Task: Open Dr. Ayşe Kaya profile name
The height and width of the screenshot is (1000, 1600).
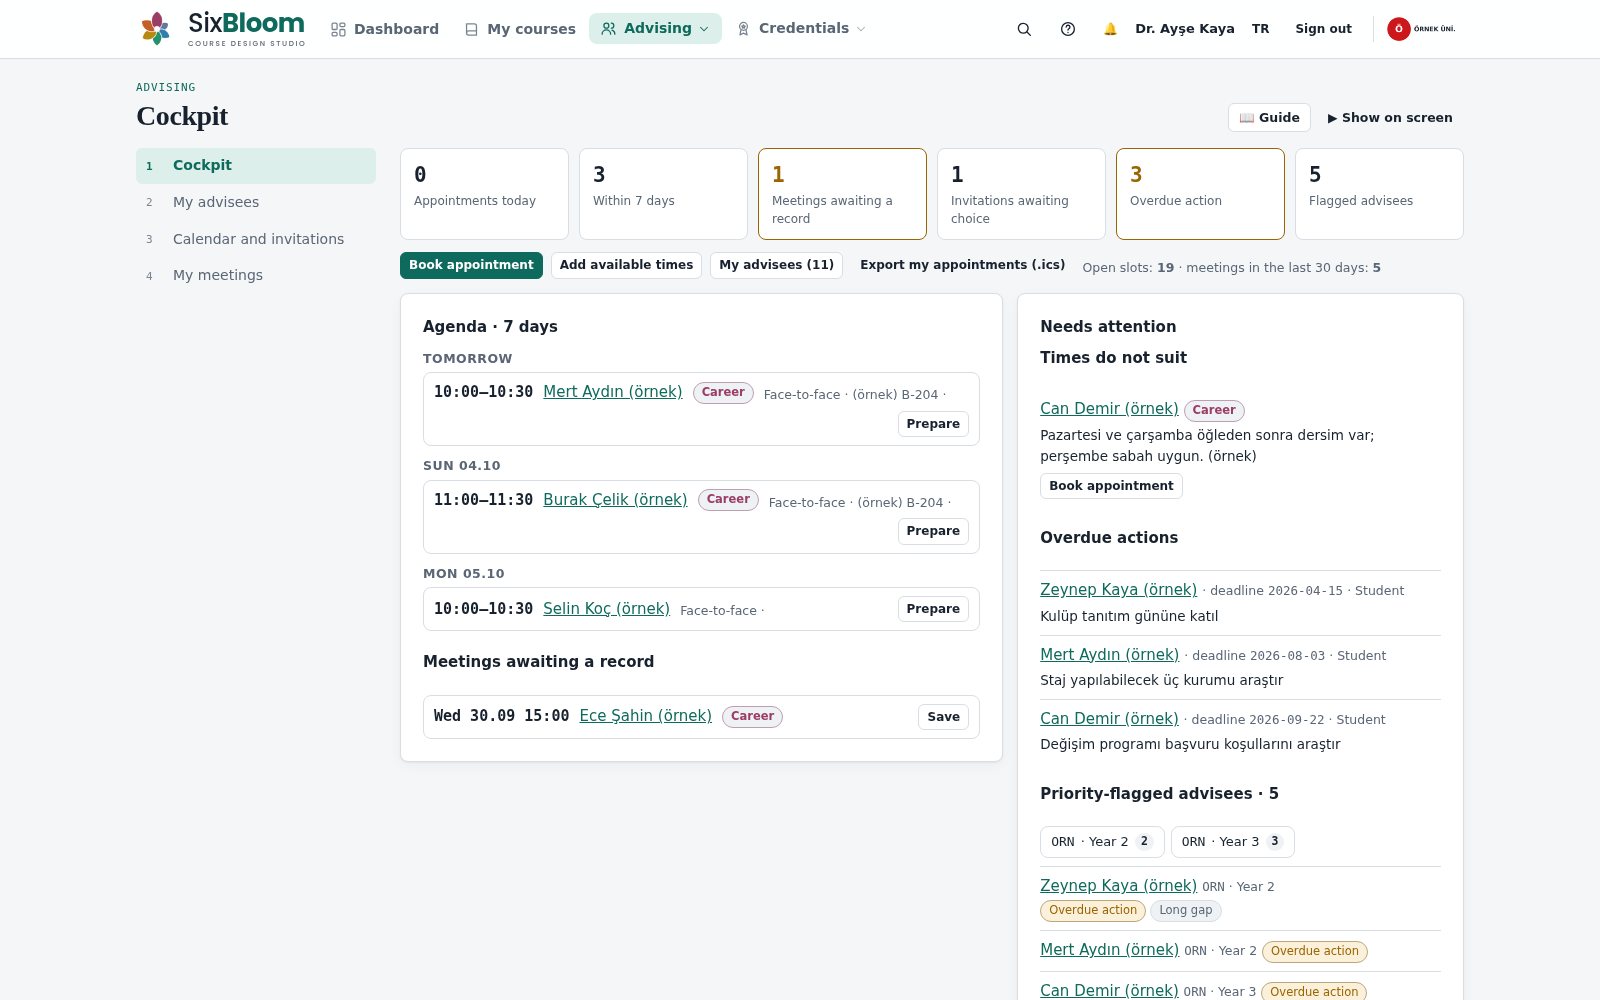Action: (x=1184, y=29)
